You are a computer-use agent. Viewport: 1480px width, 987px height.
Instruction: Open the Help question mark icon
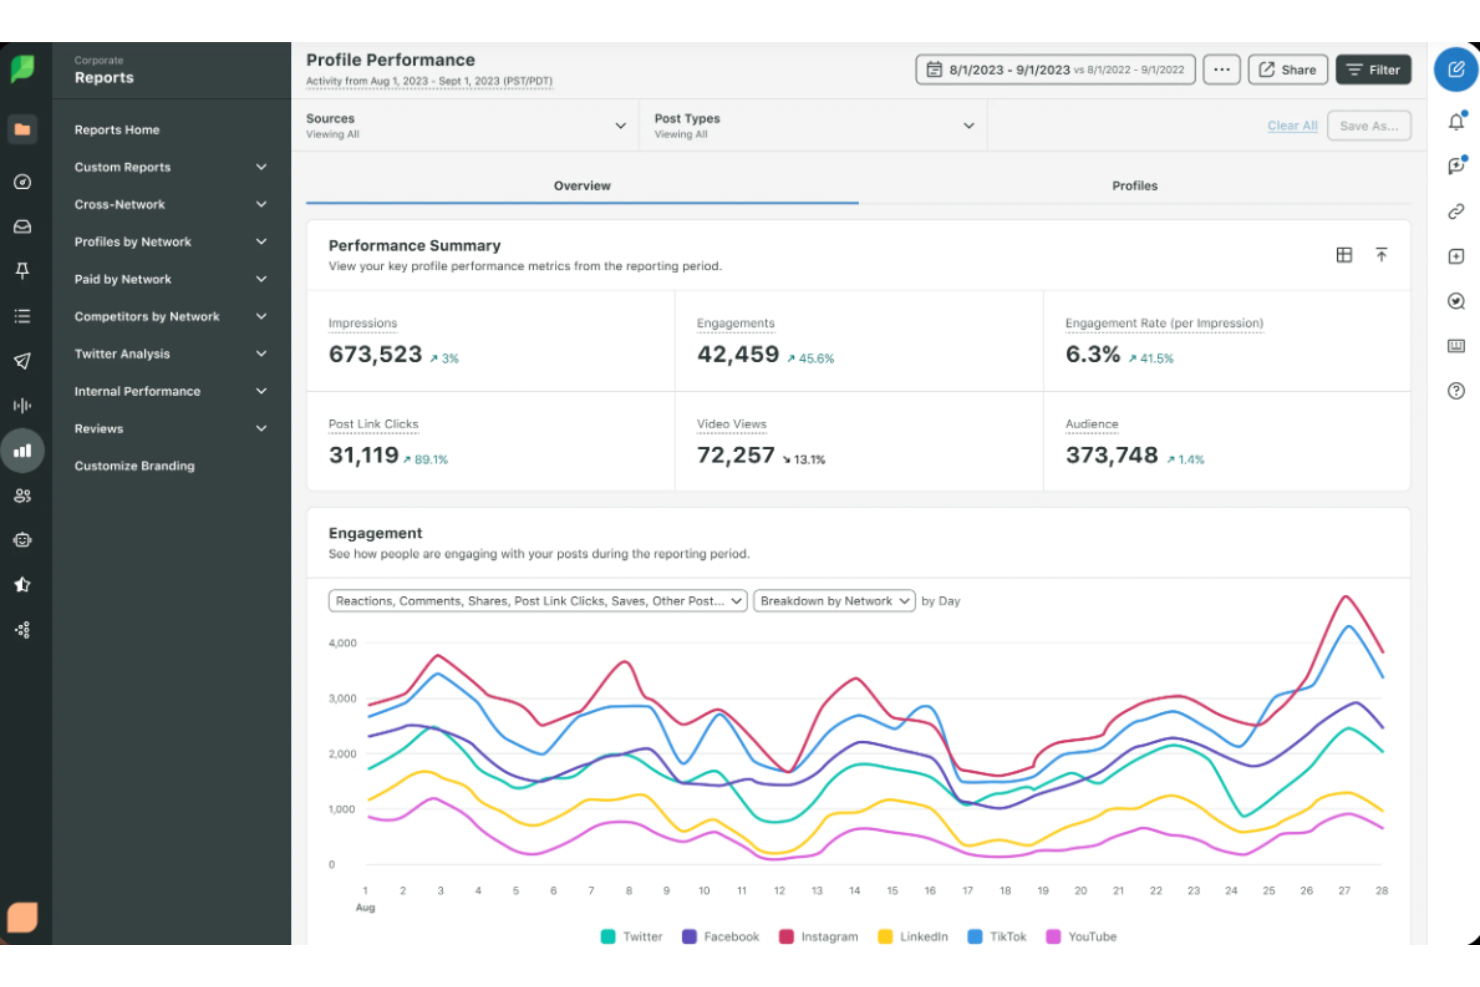(1455, 391)
